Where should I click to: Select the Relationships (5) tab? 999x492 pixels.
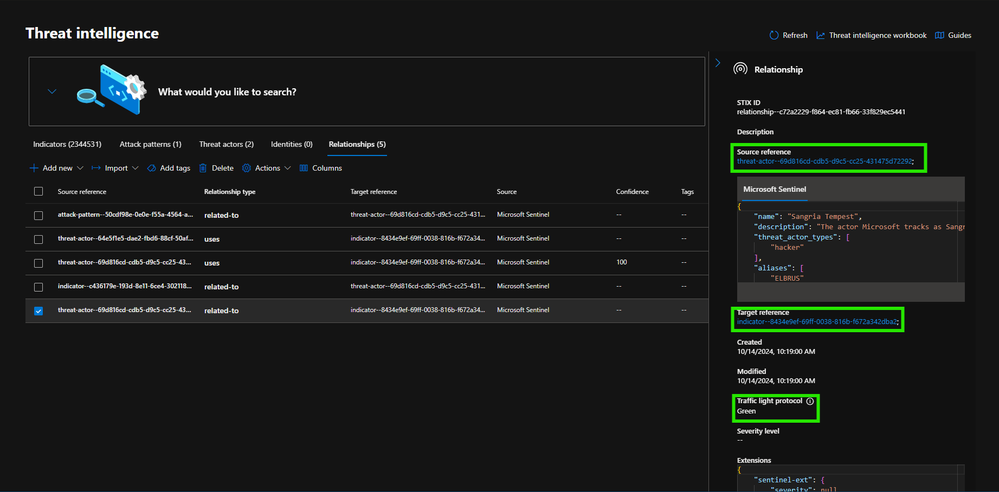tap(357, 145)
